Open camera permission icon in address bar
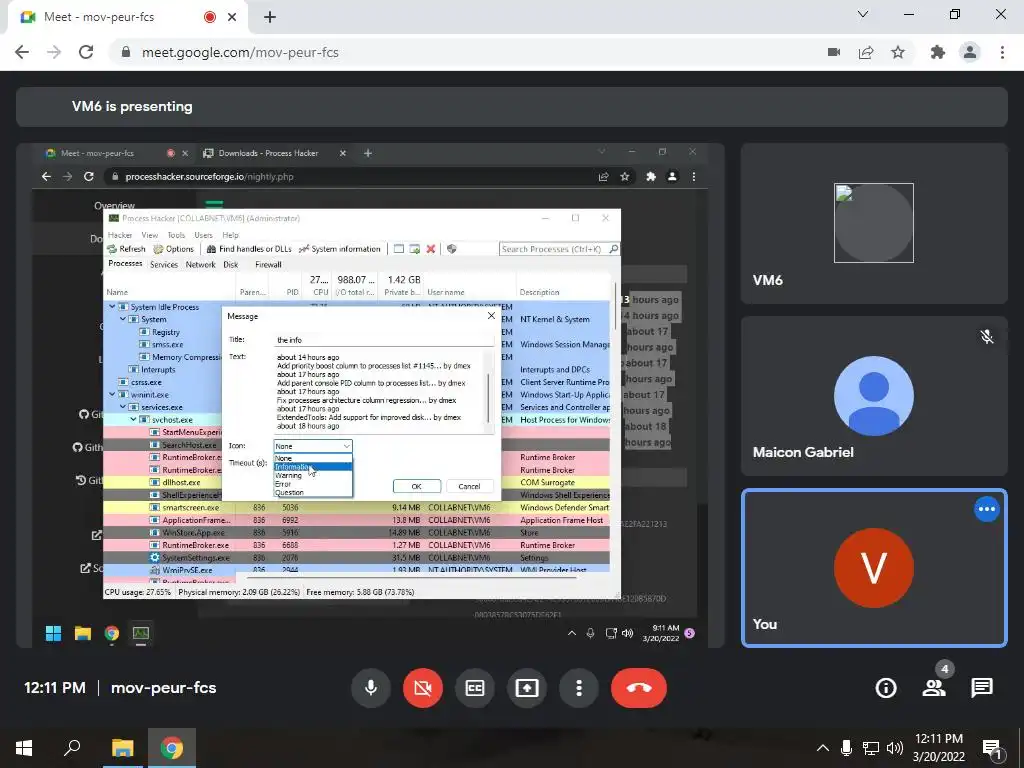Screen dimensions: 1024x768 click(834, 52)
